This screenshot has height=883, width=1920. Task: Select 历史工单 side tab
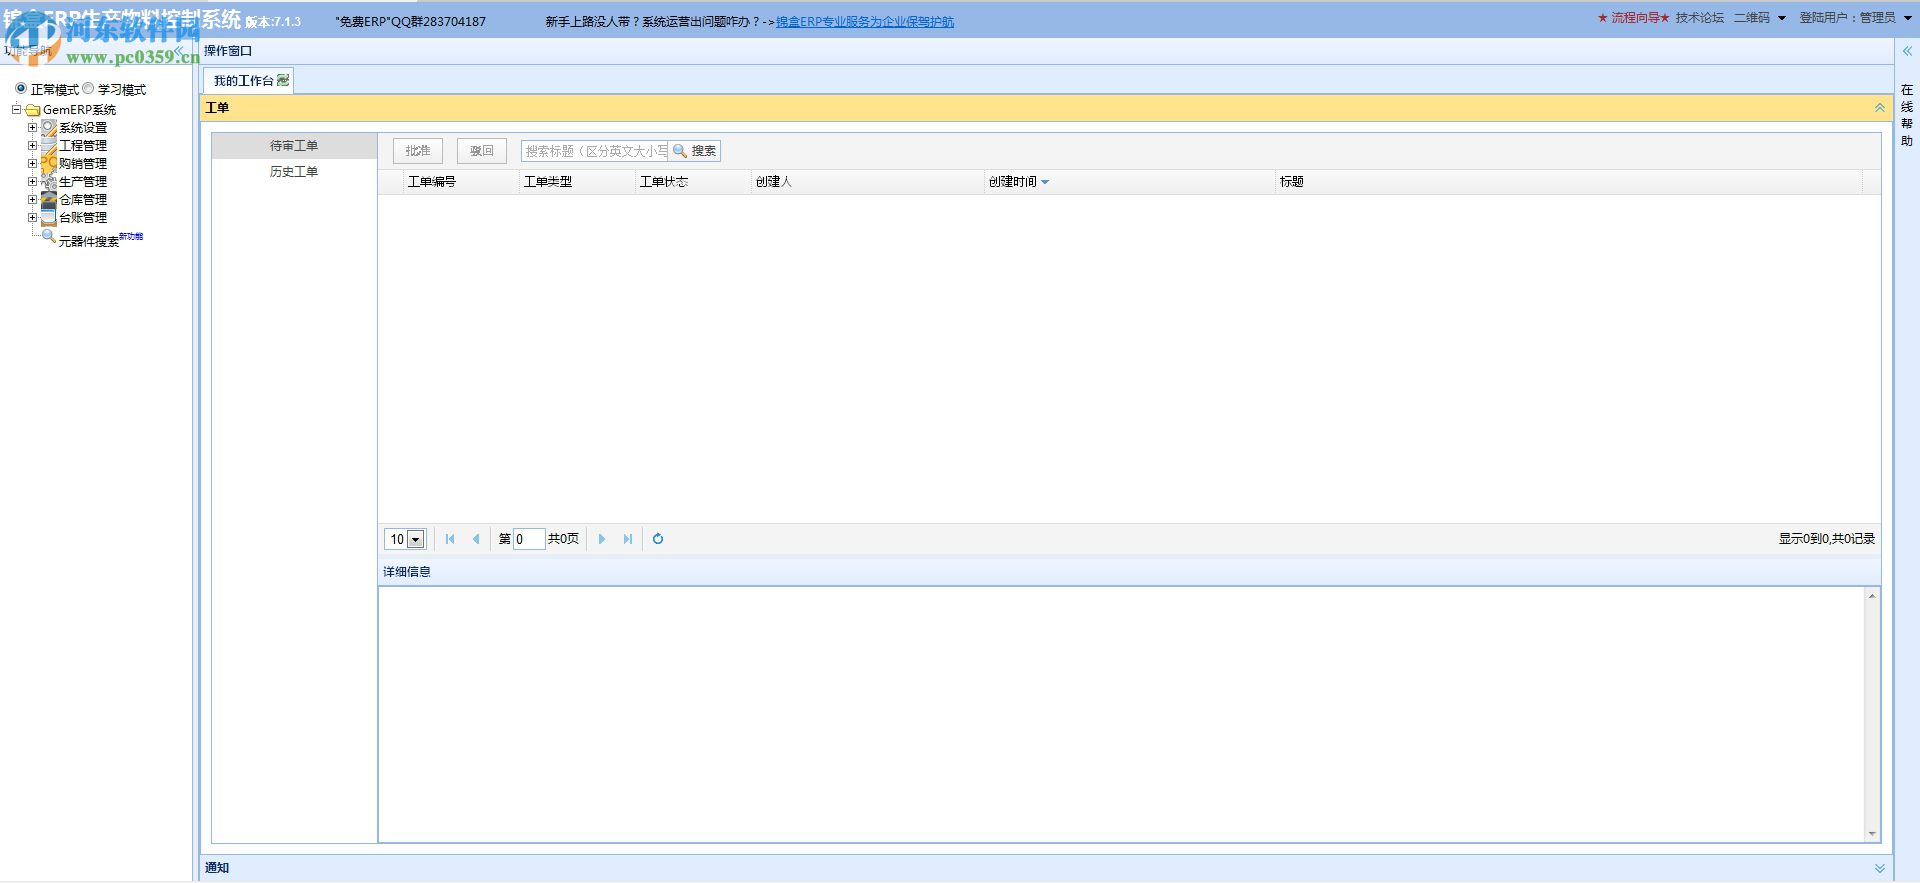pyautogui.click(x=294, y=172)
